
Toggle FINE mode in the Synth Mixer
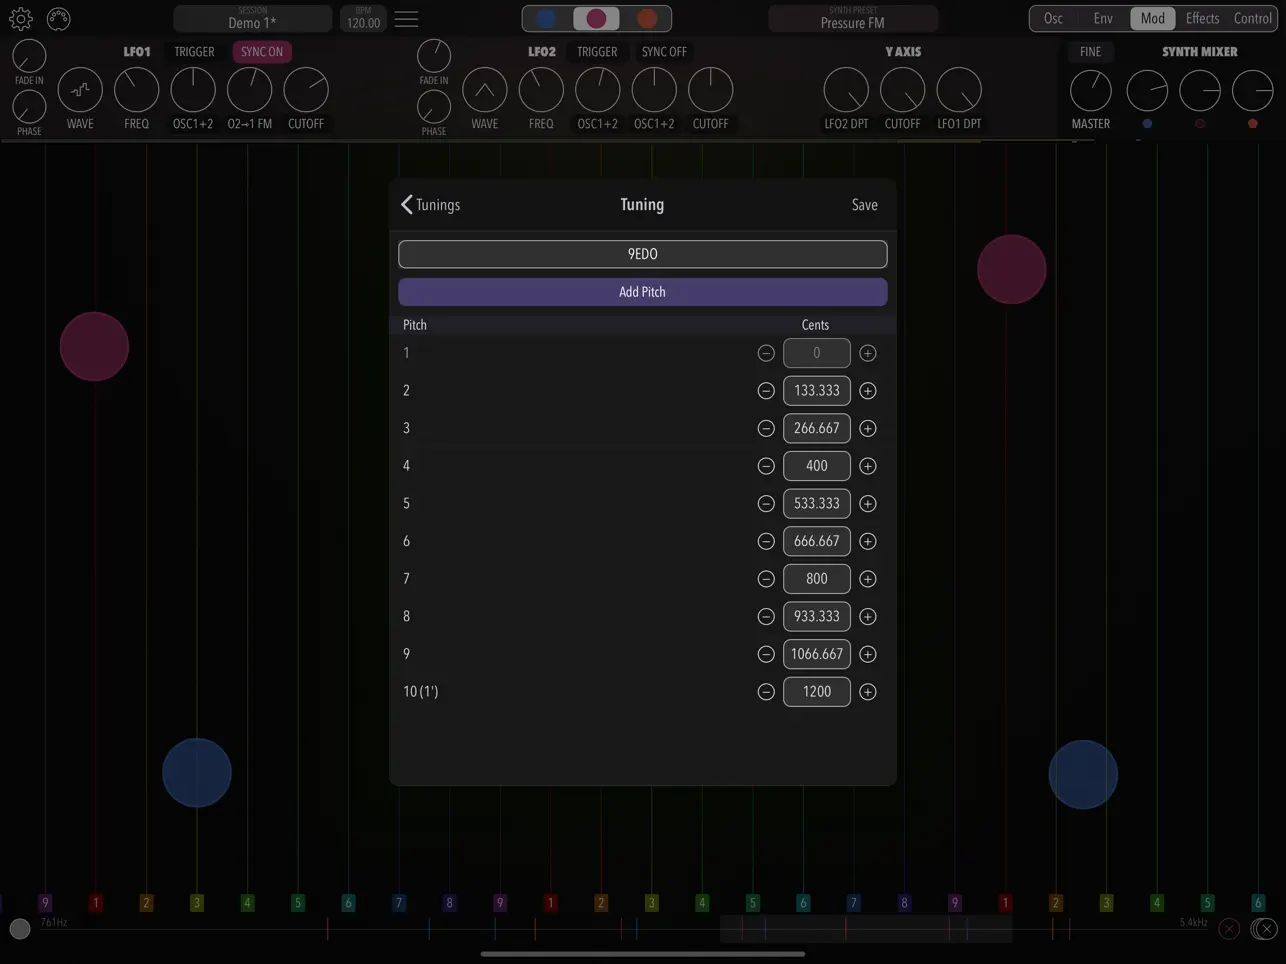click(1090, 51)
